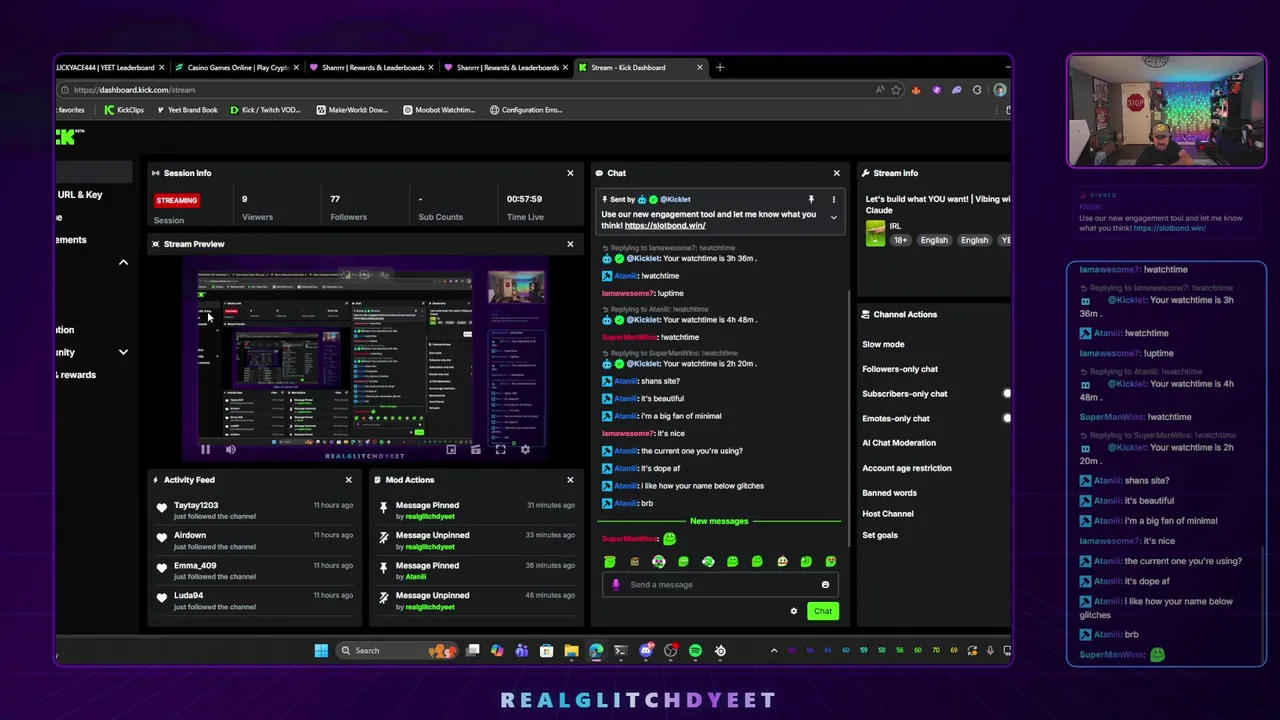The image size is (1280, 720).
Task: Open the browser profile avatar
Action: 999,90
